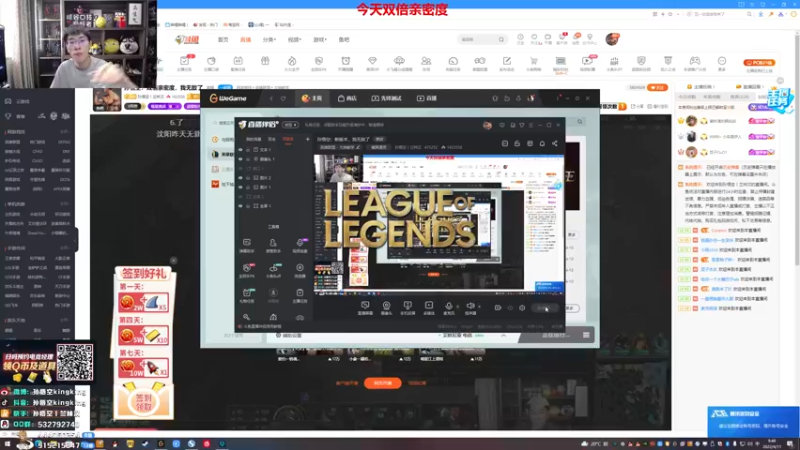Open the settings gear in streaming tool
Image resolution: width=800 pixels, height=450 pixels.
pyautogui.click(x=522, y=308)
